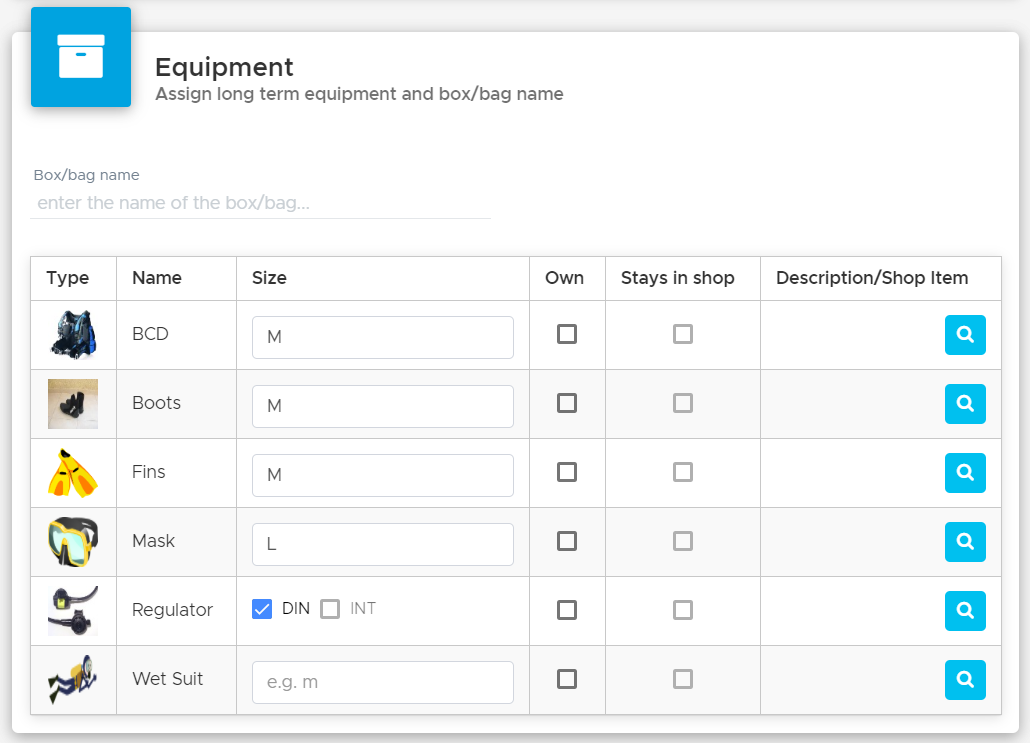Enable the INT regulator checkbox

point(330,609)
